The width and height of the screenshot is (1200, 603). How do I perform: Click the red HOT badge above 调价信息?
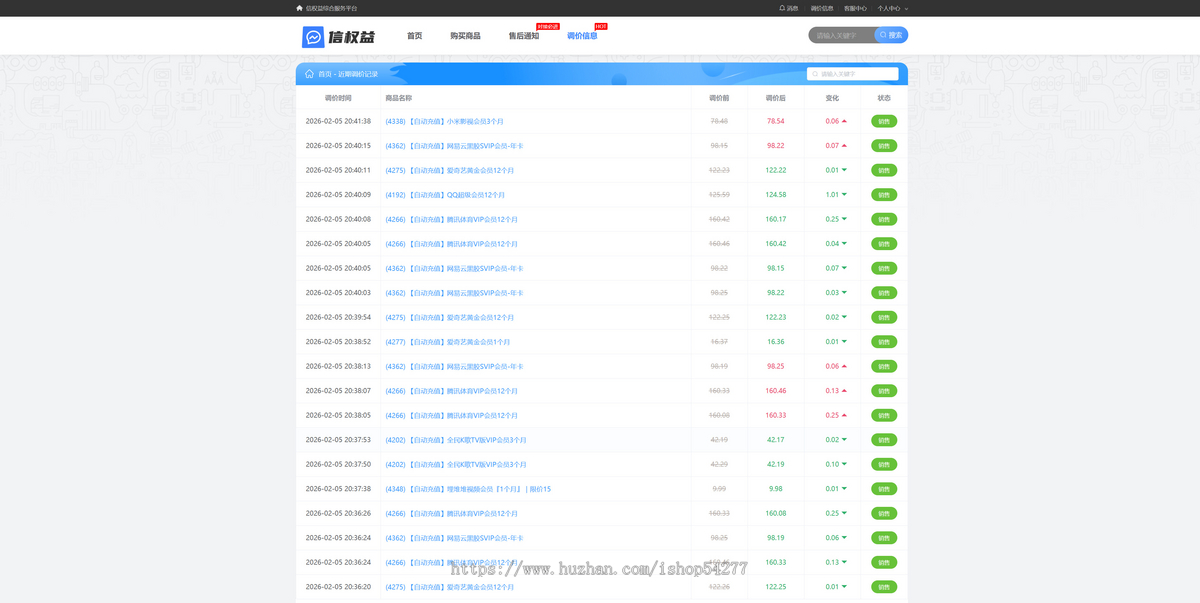[601, 26]
